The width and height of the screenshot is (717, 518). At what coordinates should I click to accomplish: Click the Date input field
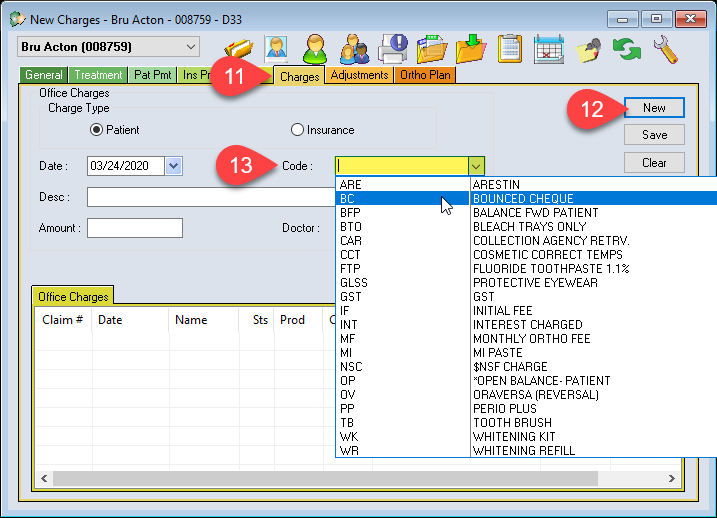[126, 166]
